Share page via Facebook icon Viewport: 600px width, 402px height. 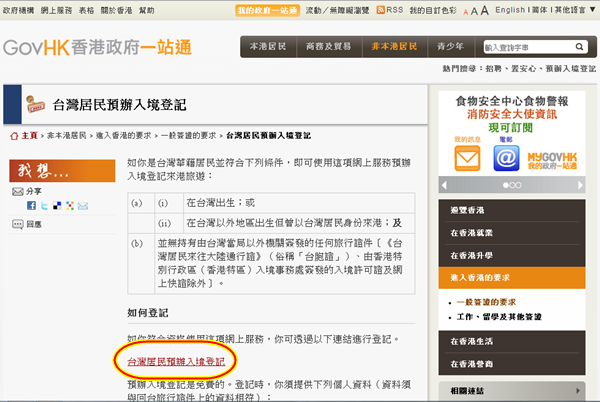(31, 206)
